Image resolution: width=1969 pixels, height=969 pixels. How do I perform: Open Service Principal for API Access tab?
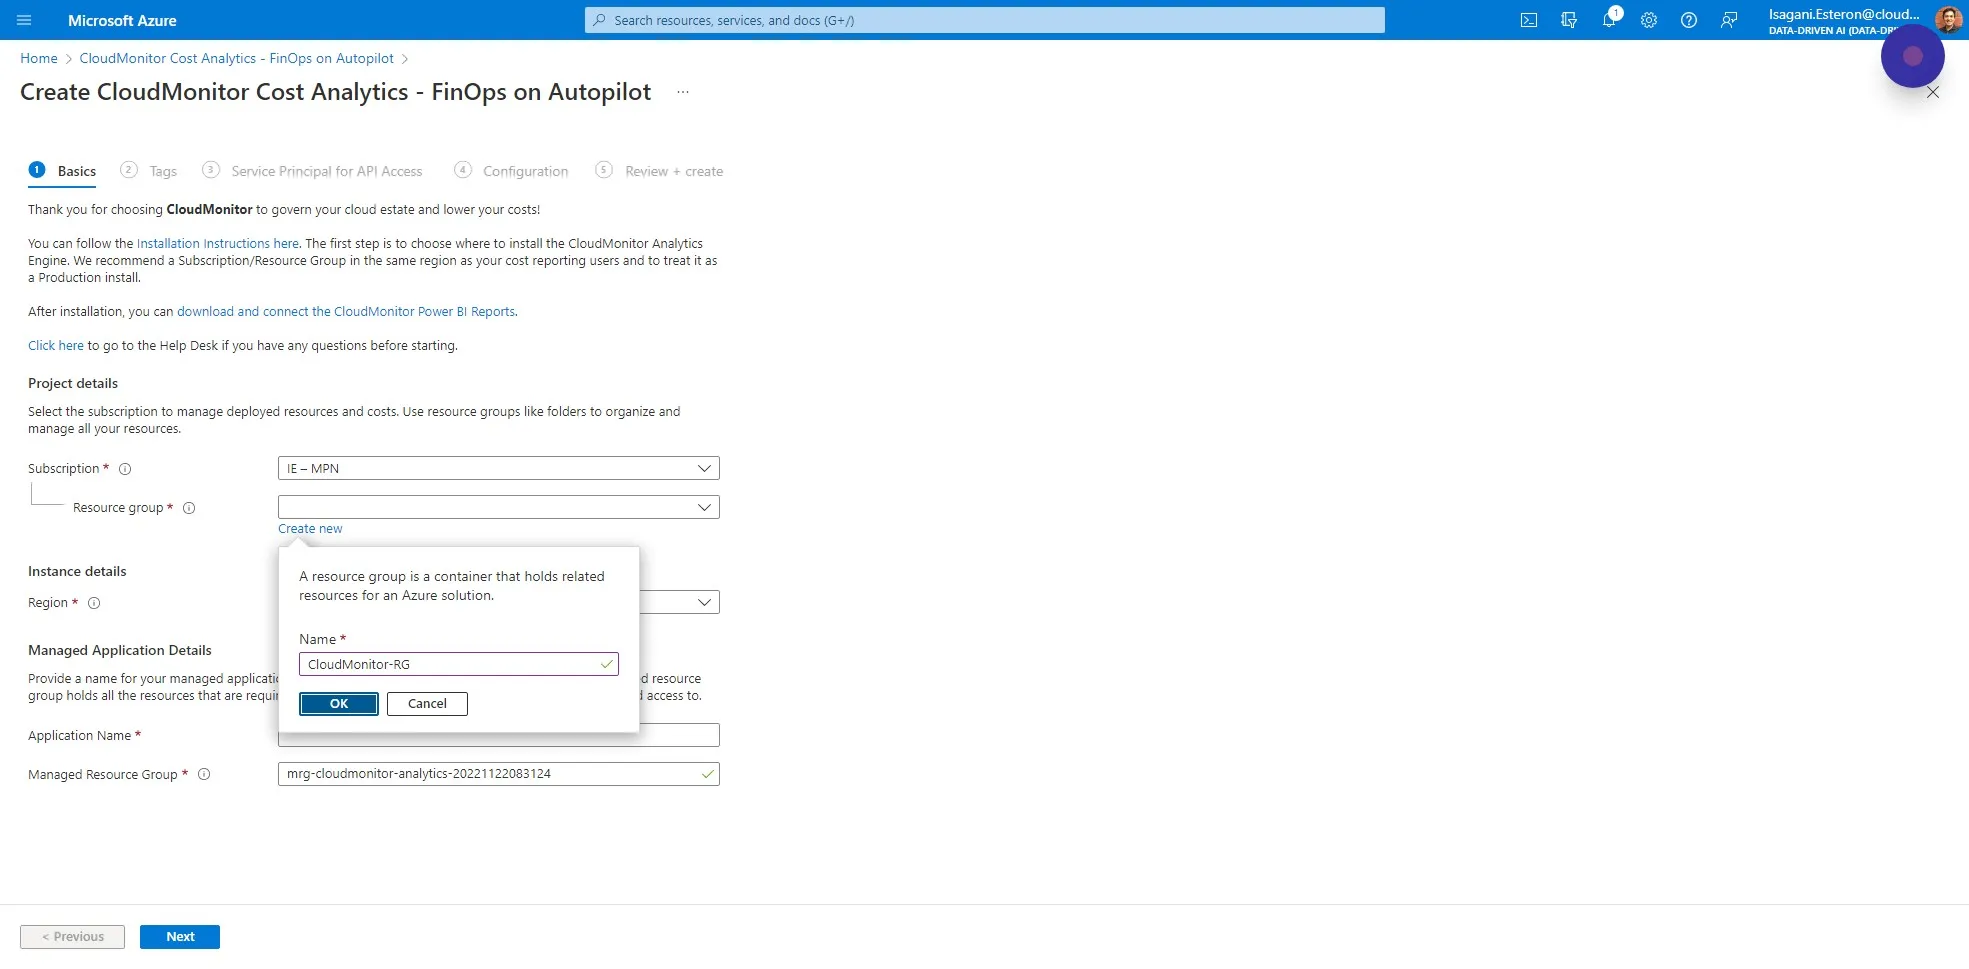312,171
